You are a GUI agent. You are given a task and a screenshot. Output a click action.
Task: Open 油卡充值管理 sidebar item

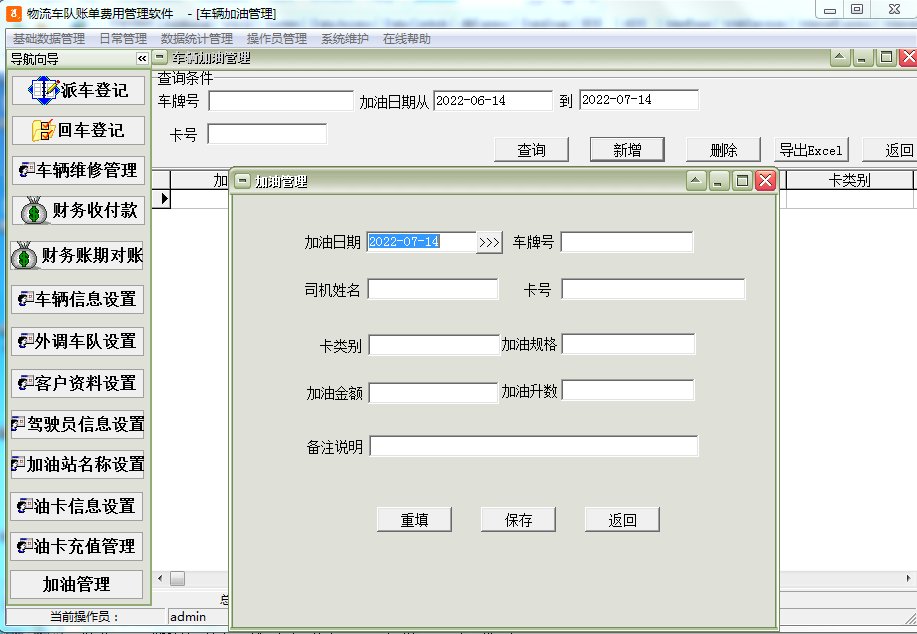(x=77, y=546)
